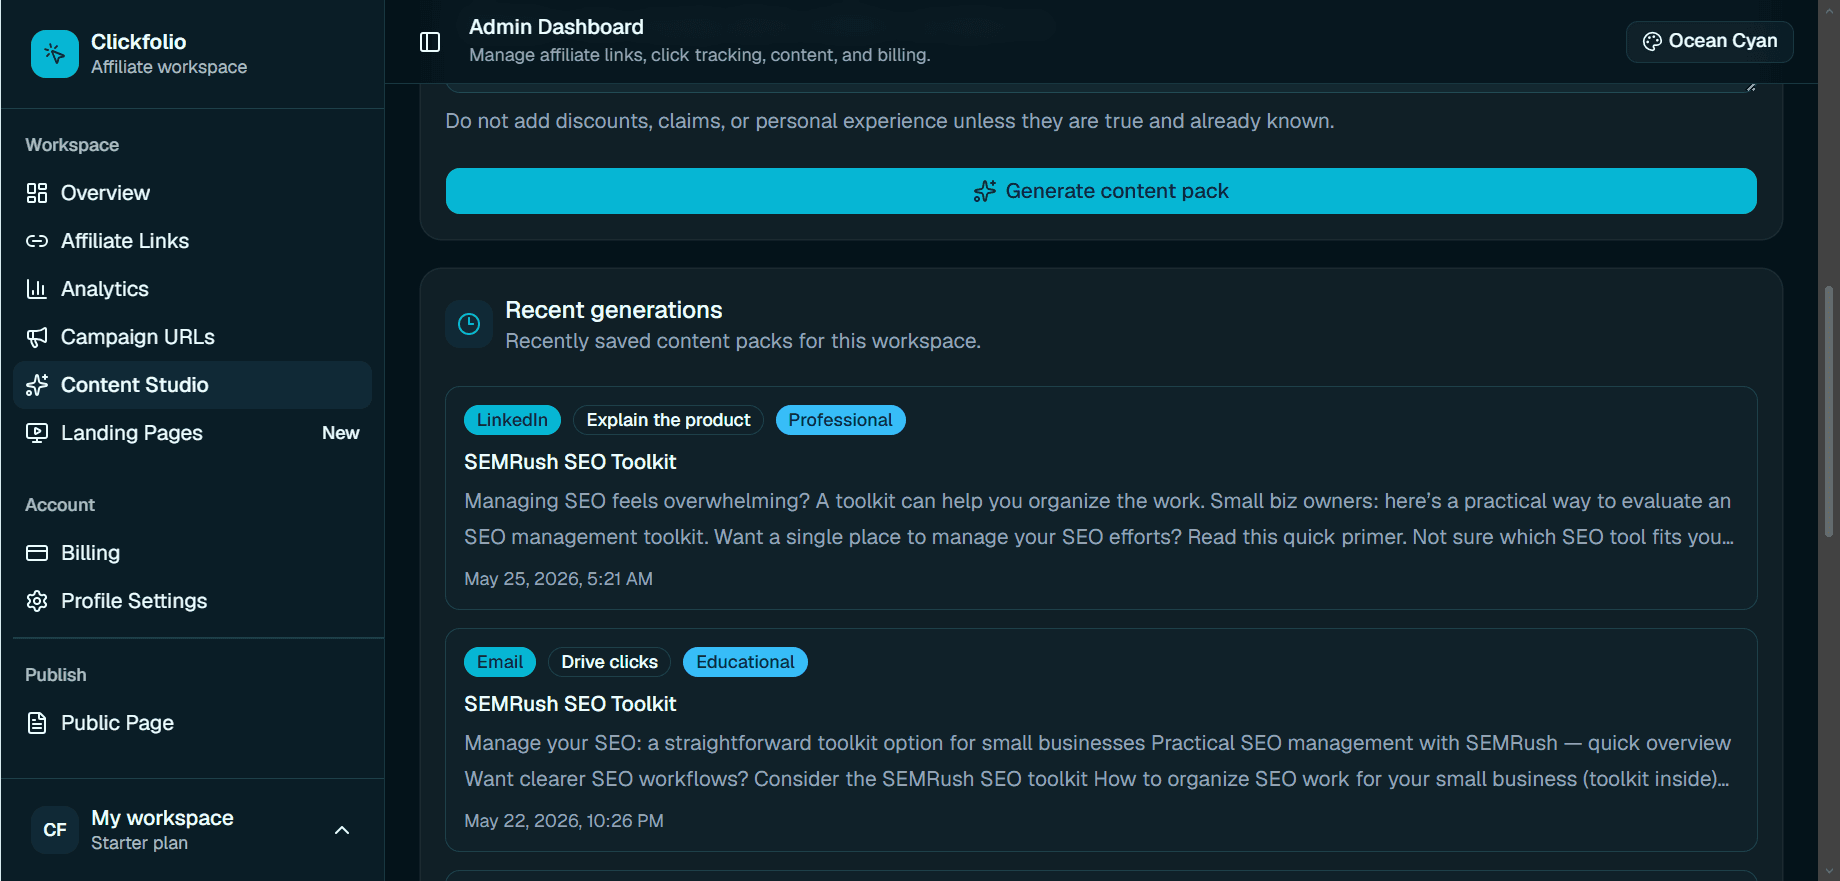Click the Email channel badge
The height and width of the screenshot is (881, 1840).
(500, 662)
